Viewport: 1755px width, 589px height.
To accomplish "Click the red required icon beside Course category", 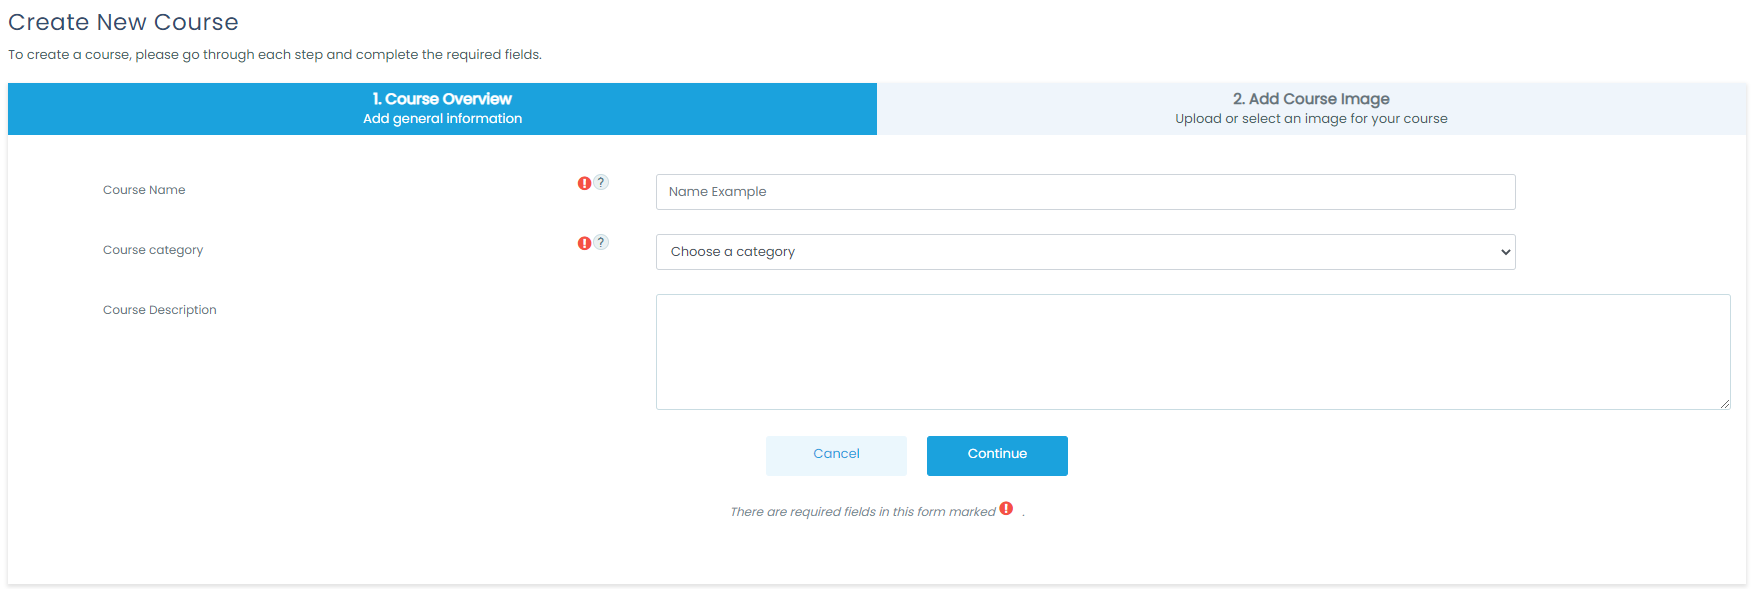I will pos(584,243).
